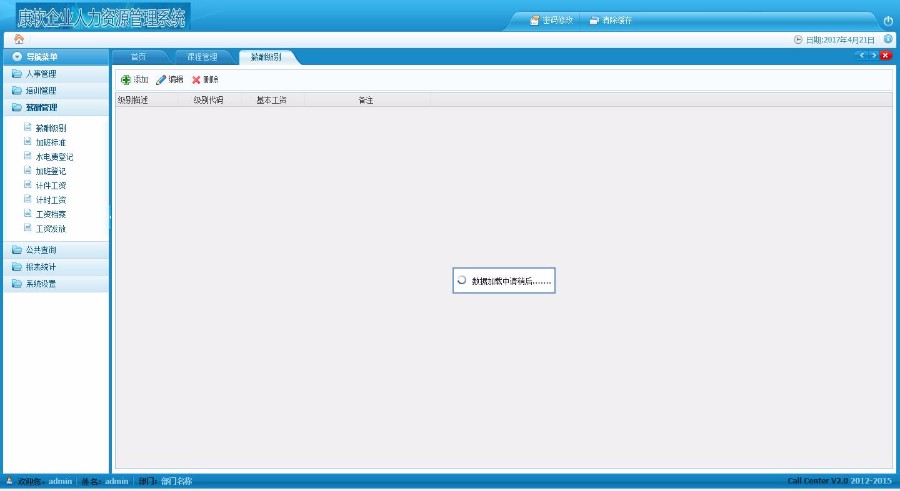The image size is (900, 491).
Task: Click the admin welcome text in status bar
Action: point(45,481)
